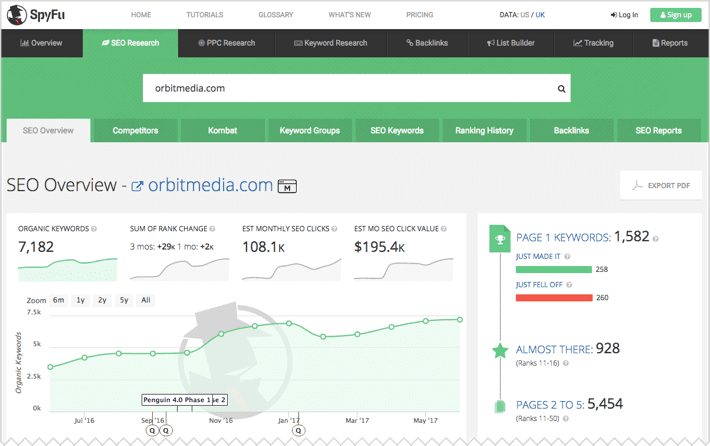The width and height of the screenshot is (710, 446).
Task: Set chart zoom to All
Action: click(146, 300)
